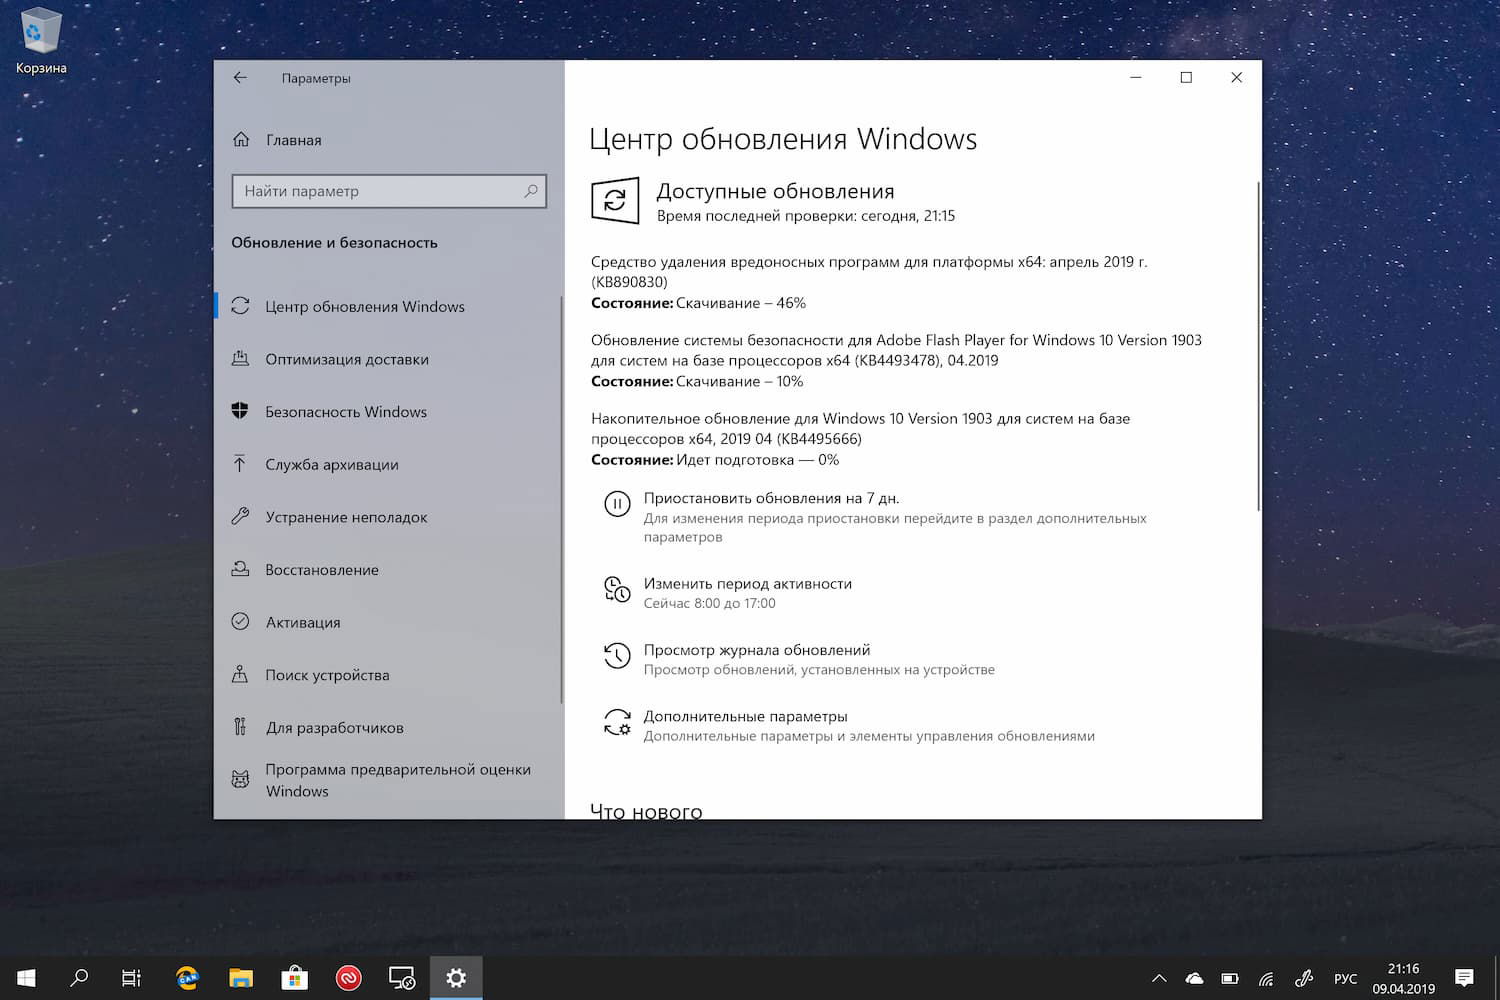Open the Windows Start menu
Image resolution: width=1500 pixels, height=1000 pixels.
(25, 977)
